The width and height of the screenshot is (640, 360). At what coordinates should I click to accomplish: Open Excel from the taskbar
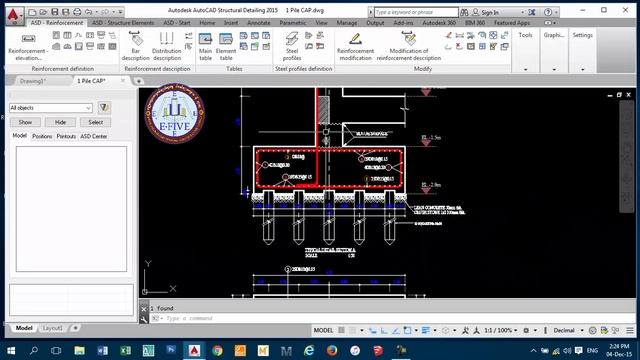pyautogui.click(x=125, y=350)
